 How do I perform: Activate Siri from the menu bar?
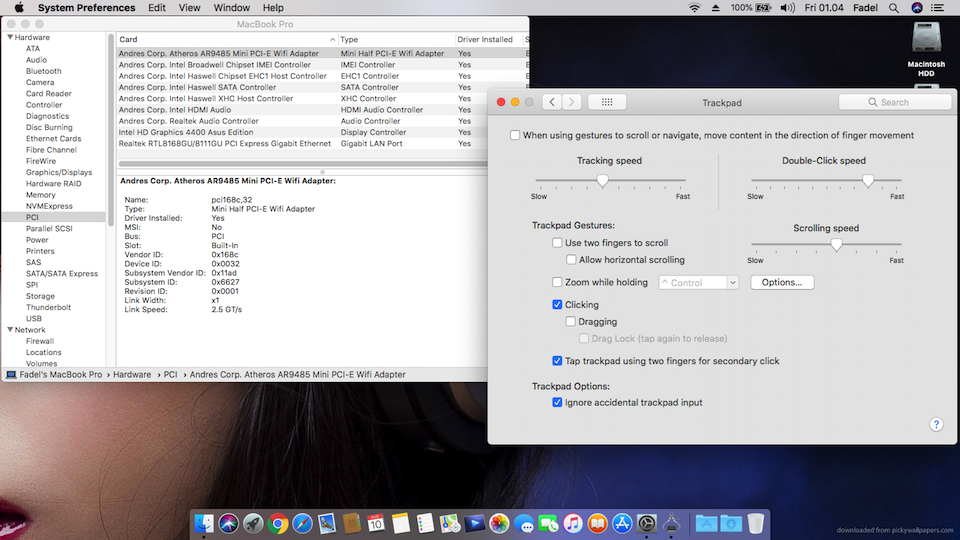pyautogui.click(x=917, y=8)
